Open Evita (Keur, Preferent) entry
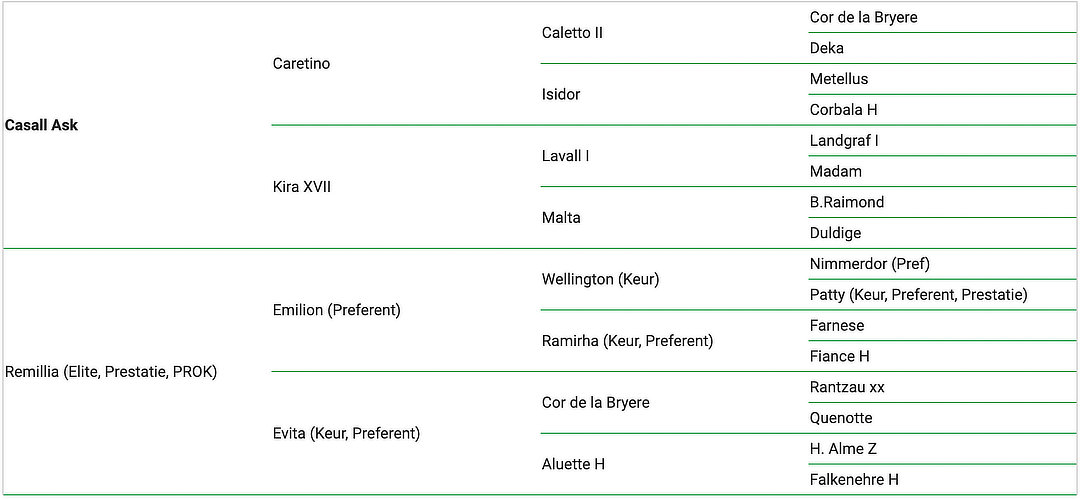Screen dimensions: 1080x499 coord(346,434)
